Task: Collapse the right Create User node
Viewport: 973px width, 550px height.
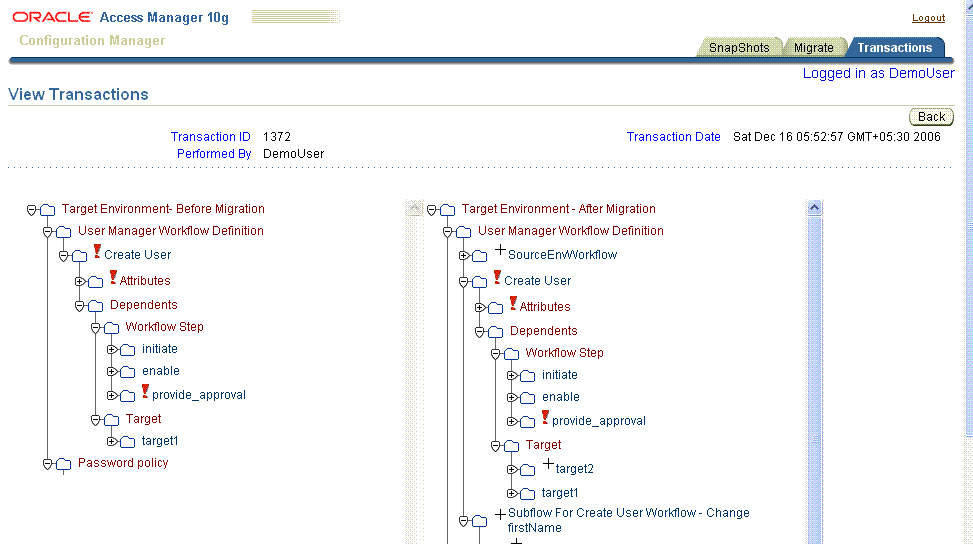Action: (464, 282)
